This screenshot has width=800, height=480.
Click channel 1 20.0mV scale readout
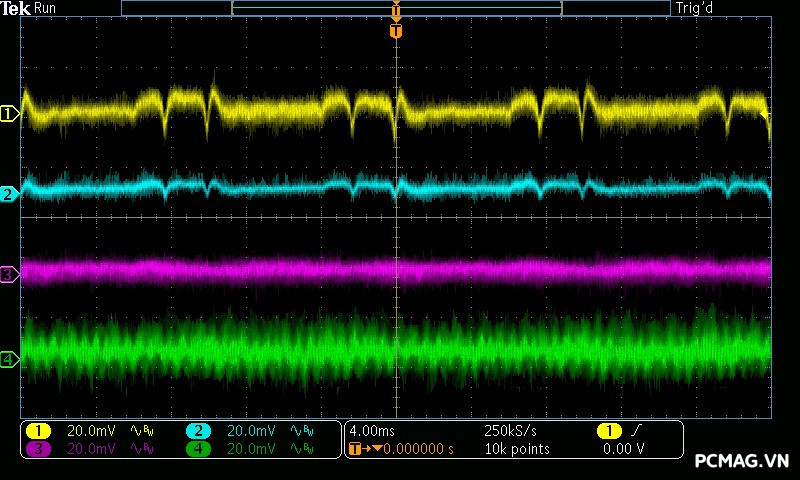tap(91, 430)
